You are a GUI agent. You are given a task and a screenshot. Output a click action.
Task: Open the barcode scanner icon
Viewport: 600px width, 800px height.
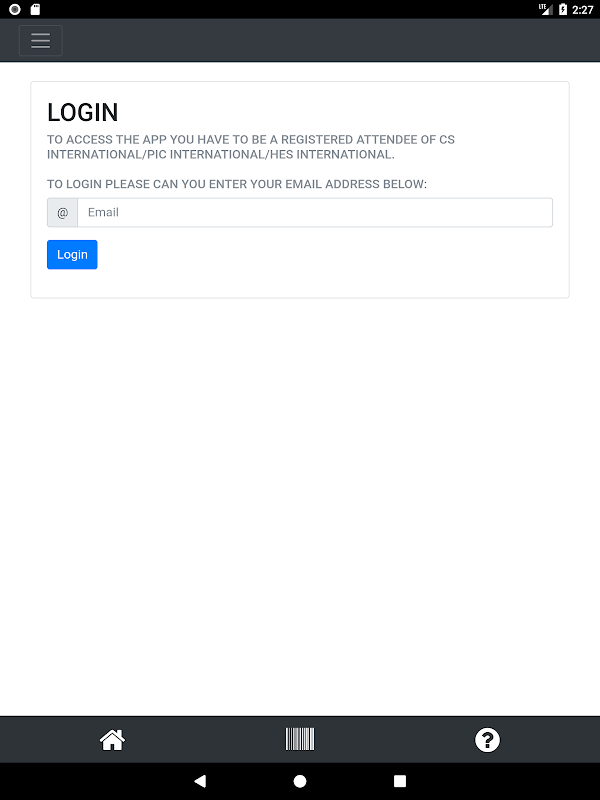point(300,739)
